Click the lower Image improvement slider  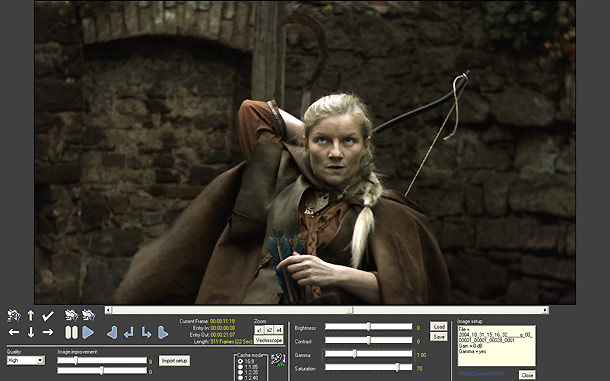pyautogui.click(x=102, y=371)
